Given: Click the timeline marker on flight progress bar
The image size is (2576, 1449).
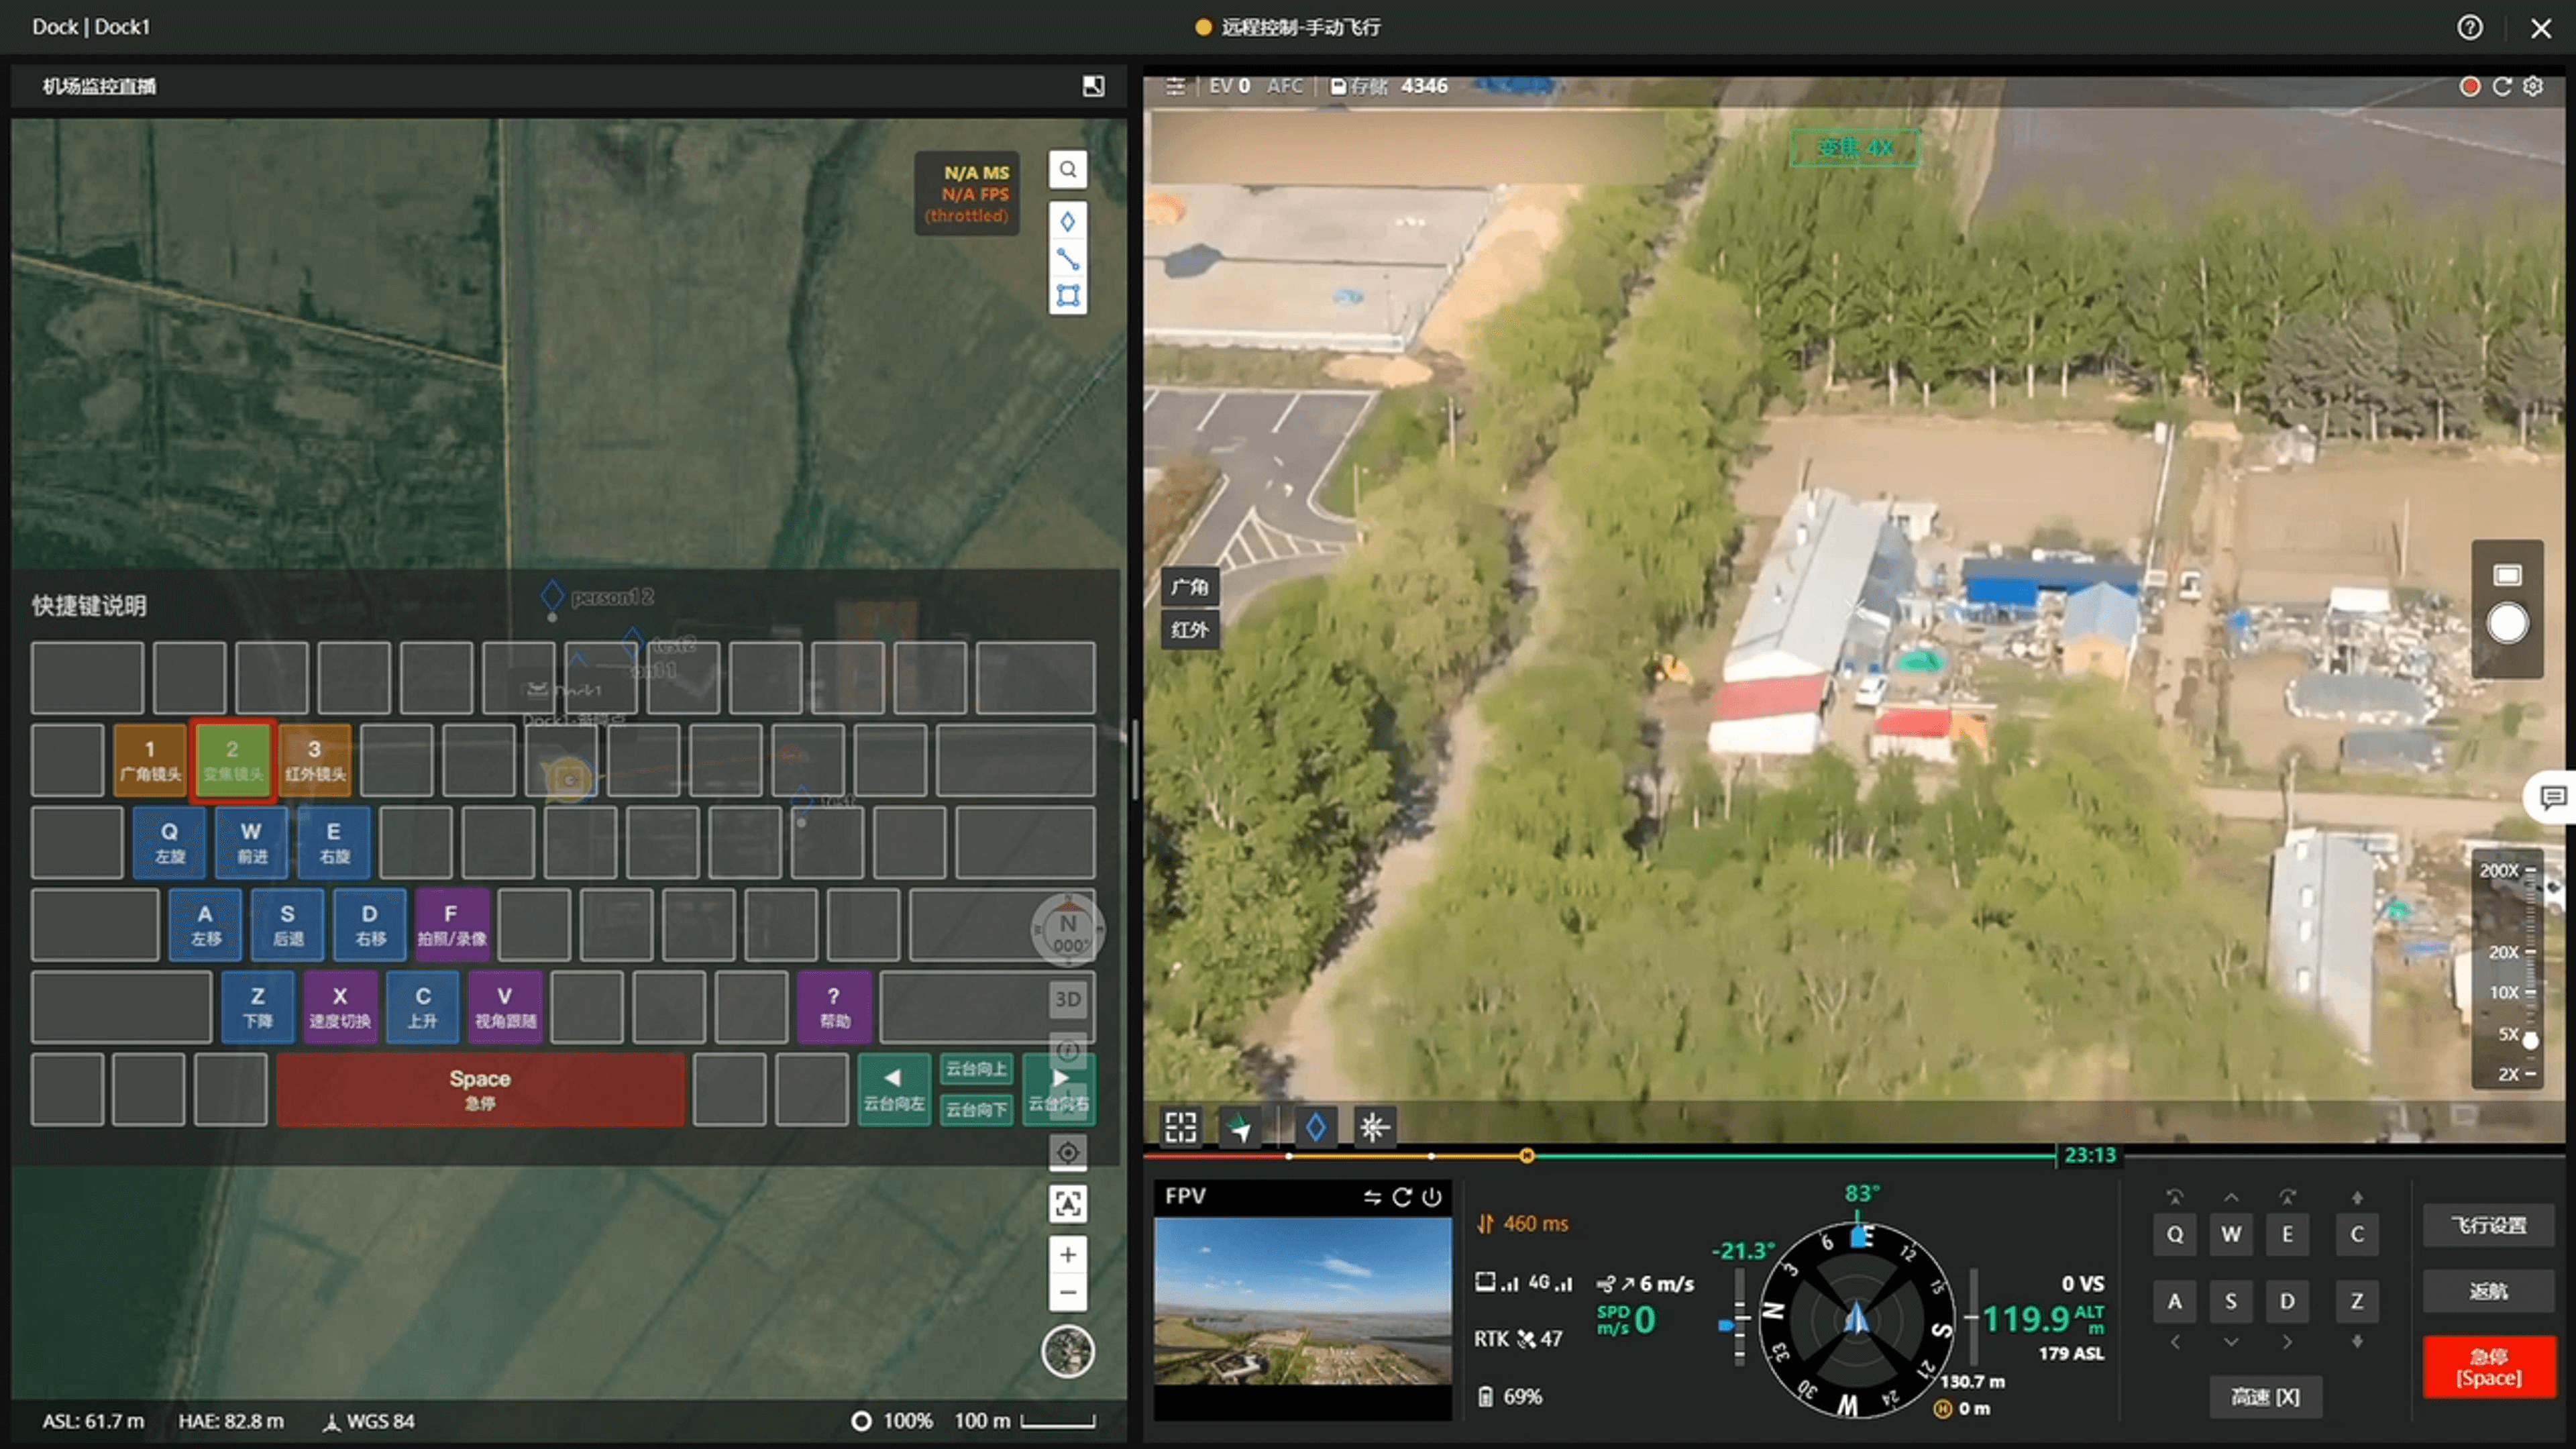Looking at the screenshot, I should coord(1526,1155).
